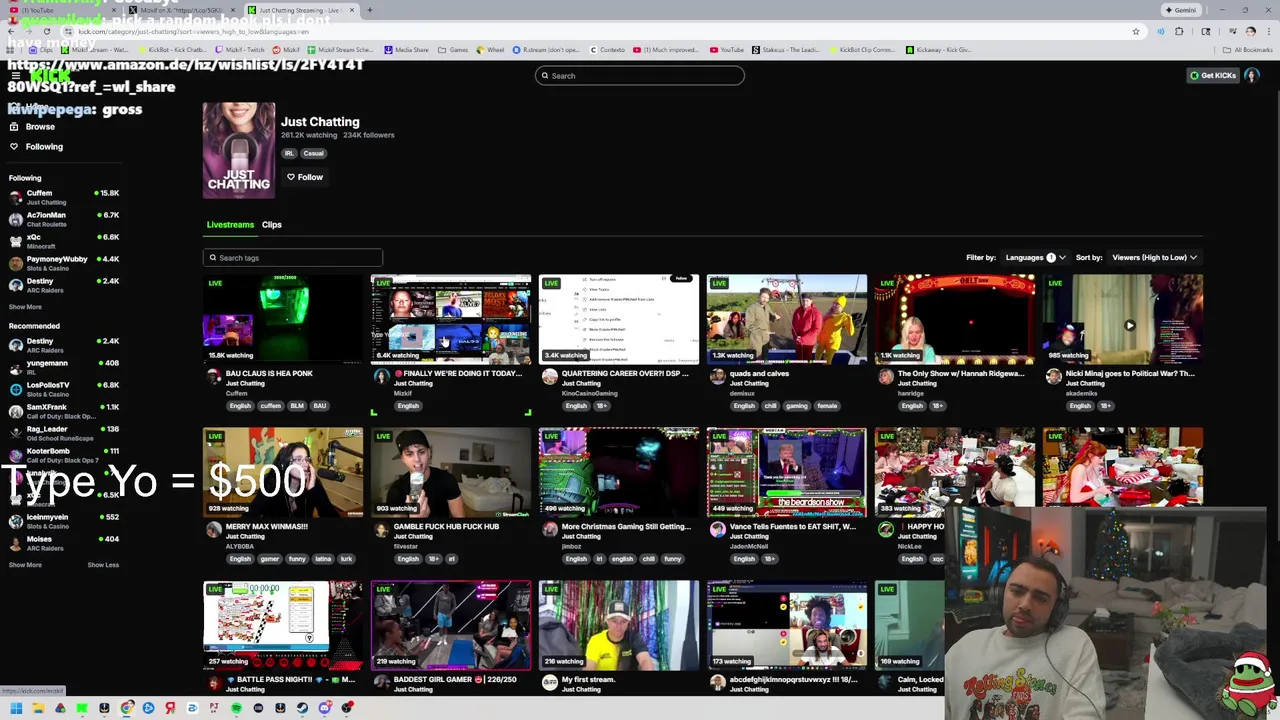Open The Only Show w/ Hannah Ridgeway title
The height and width of the screenshot is (720, 1280).
pos(961,374)
